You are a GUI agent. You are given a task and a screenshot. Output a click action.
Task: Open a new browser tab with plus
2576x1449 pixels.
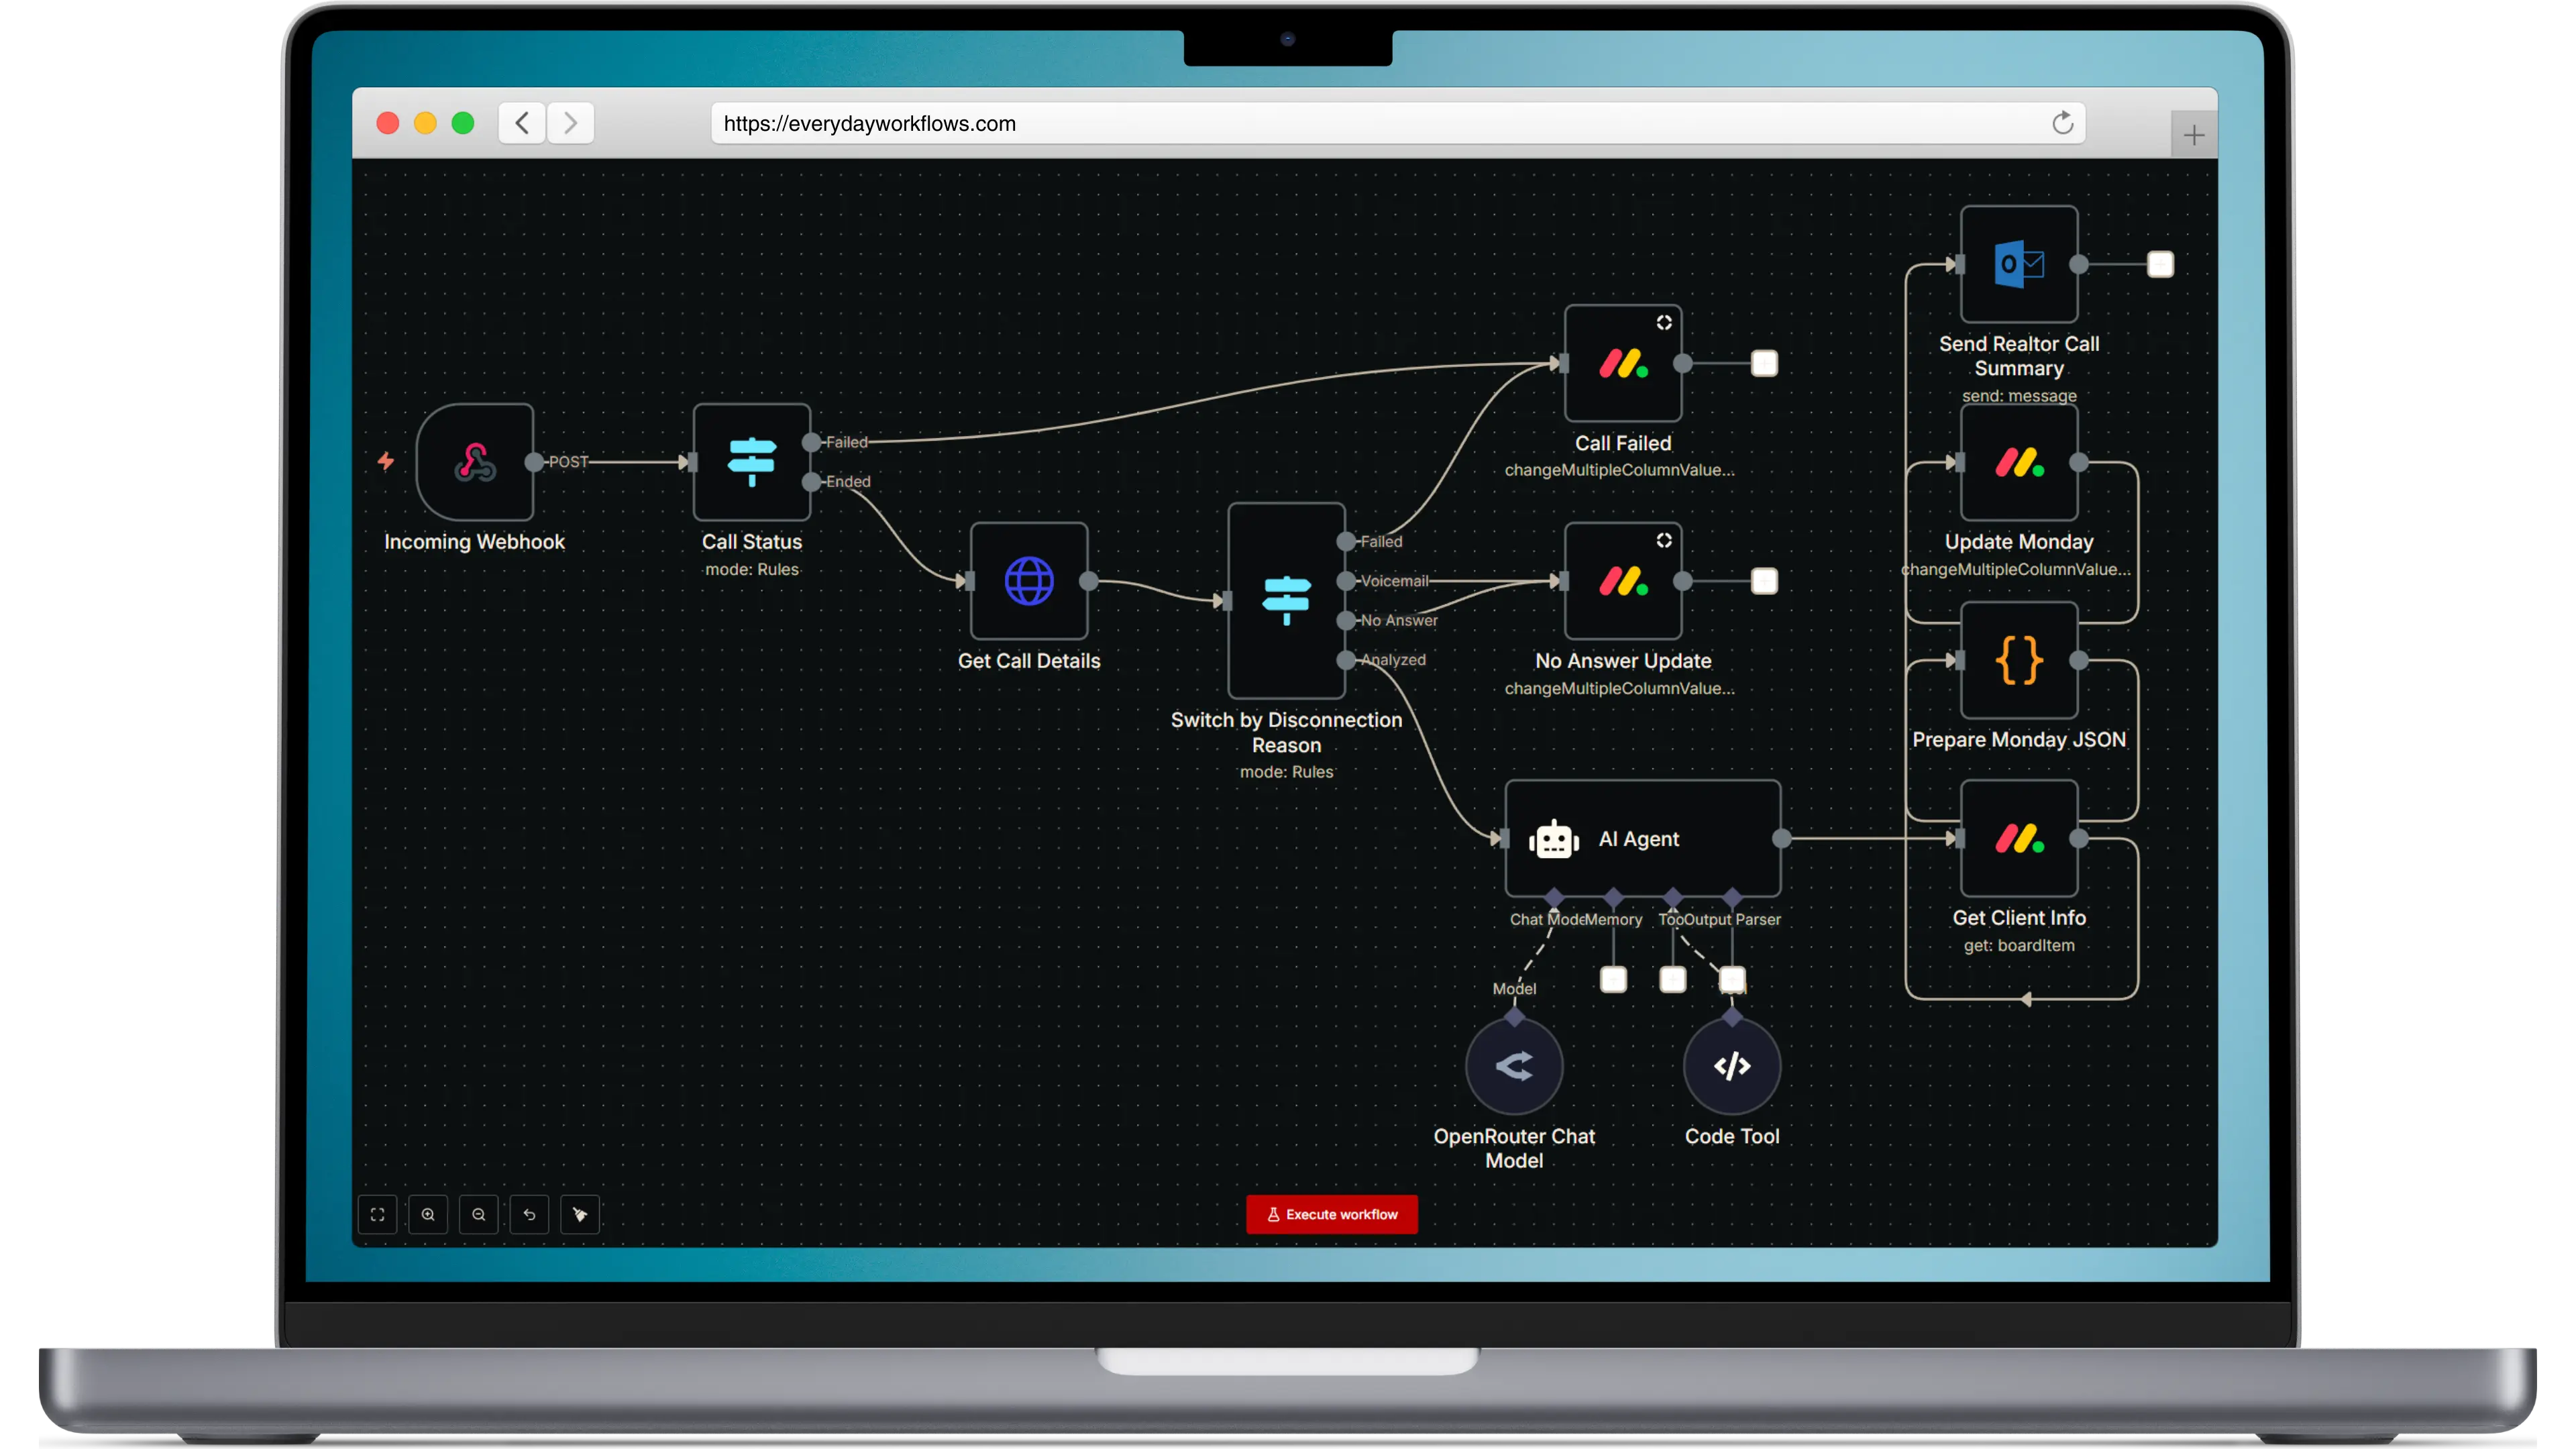pos(2194,135)
